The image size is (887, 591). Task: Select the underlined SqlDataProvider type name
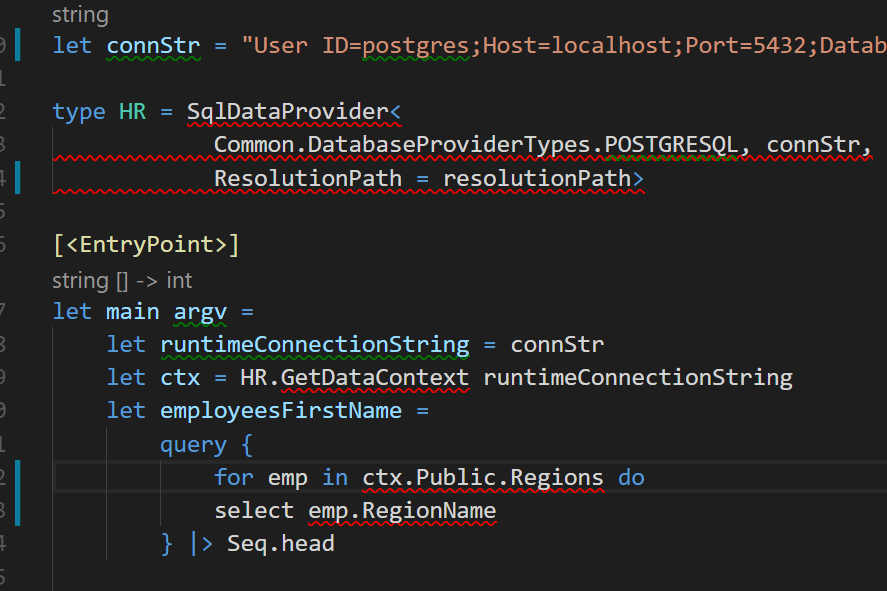(x=290, y=111)
